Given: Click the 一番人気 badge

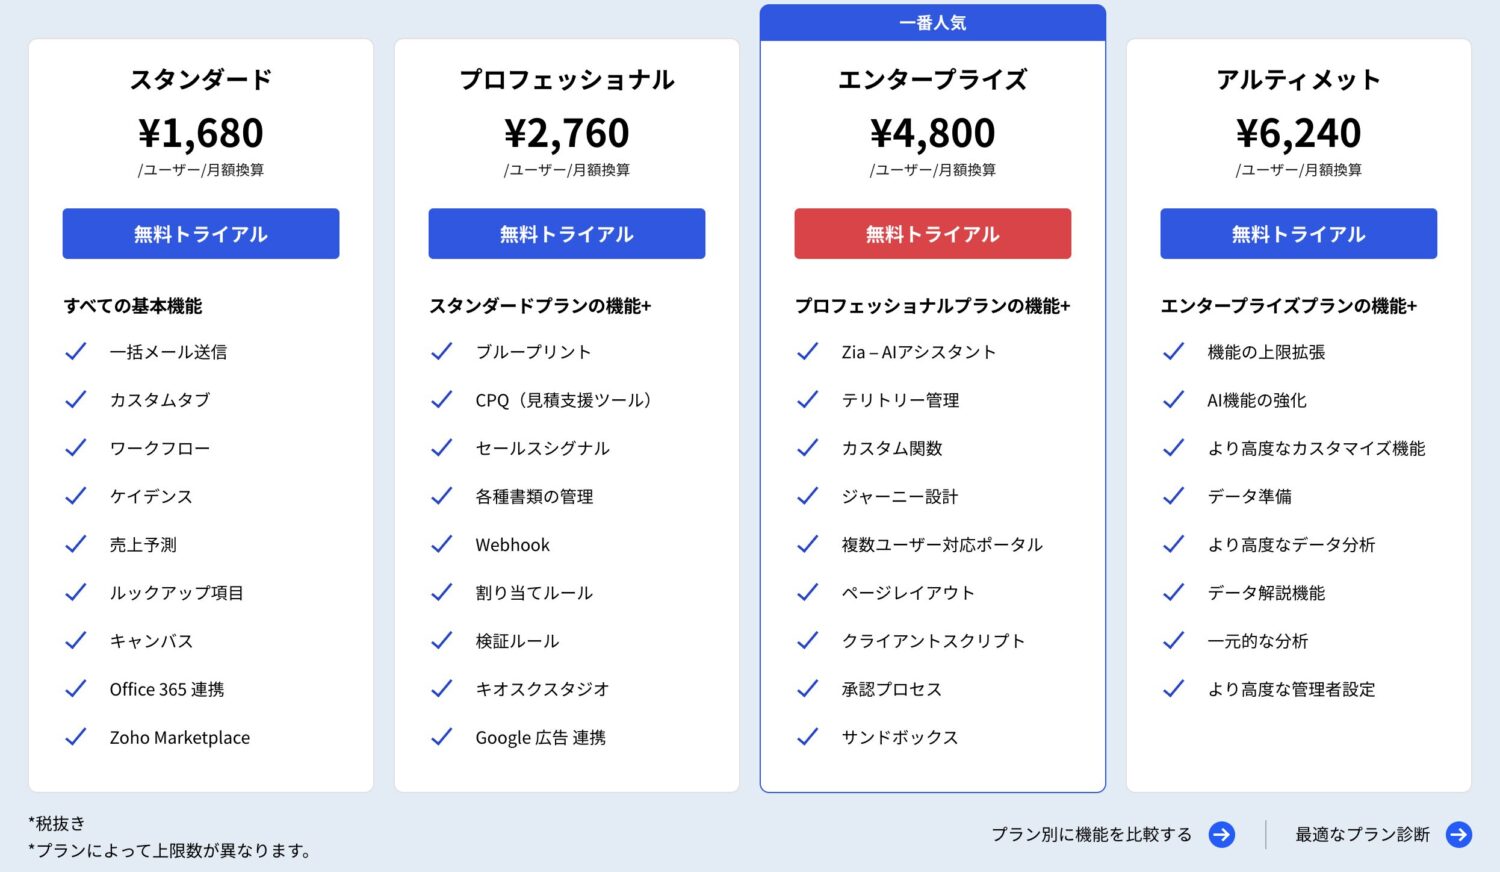Looking at the screenshot, I should [x=932, y=22].
